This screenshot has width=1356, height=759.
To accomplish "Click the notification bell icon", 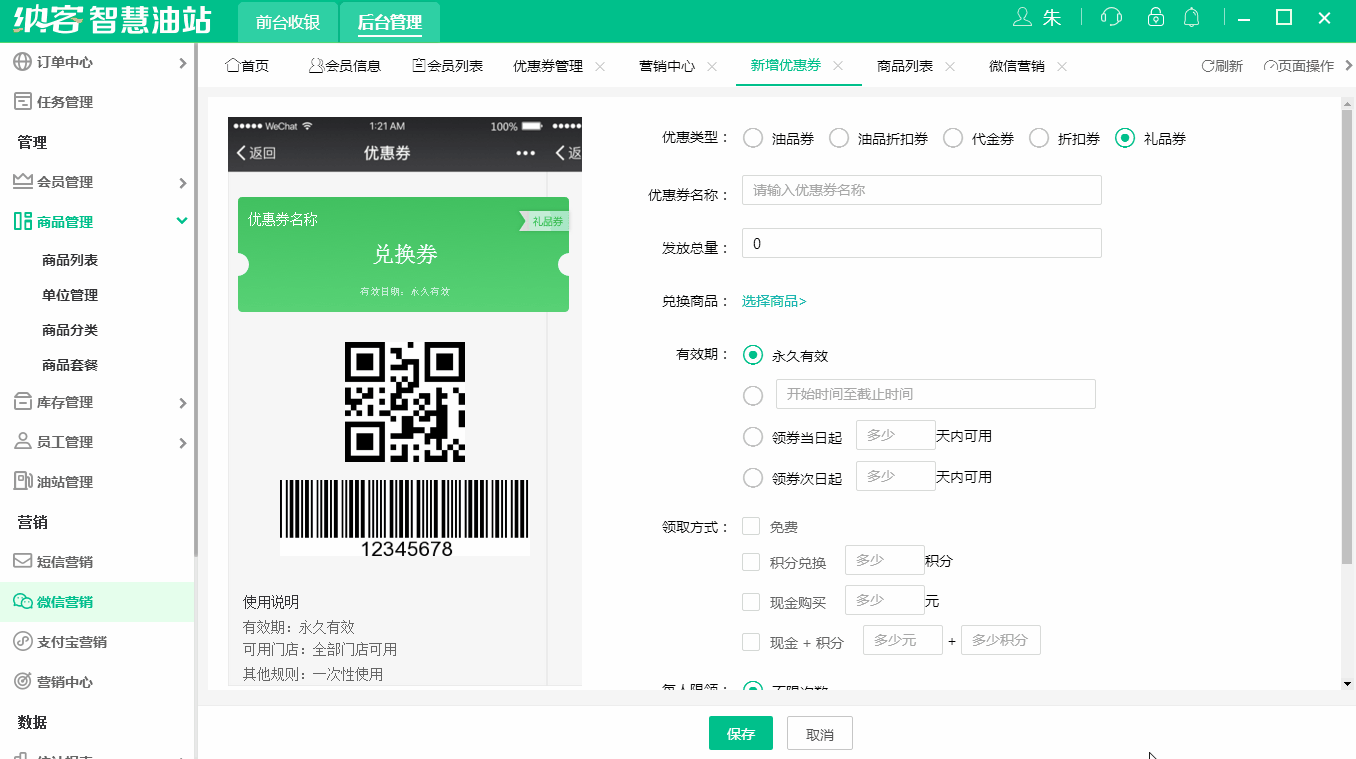I will pos(1191,17).
